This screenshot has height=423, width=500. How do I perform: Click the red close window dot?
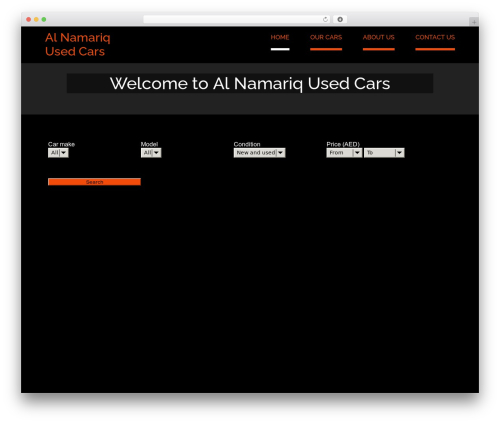coord(29,20)
